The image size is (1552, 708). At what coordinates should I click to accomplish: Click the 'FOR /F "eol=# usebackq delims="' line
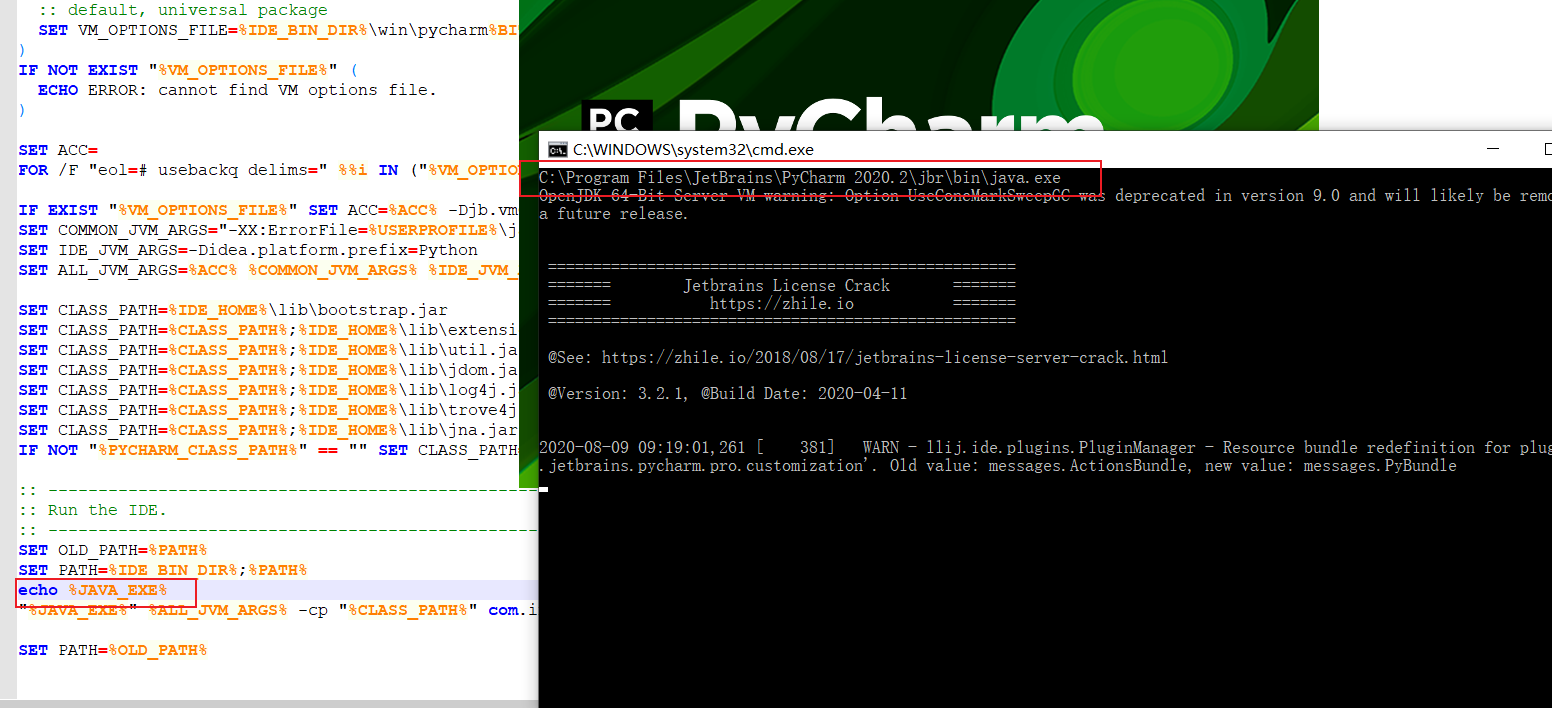[268, 170]
